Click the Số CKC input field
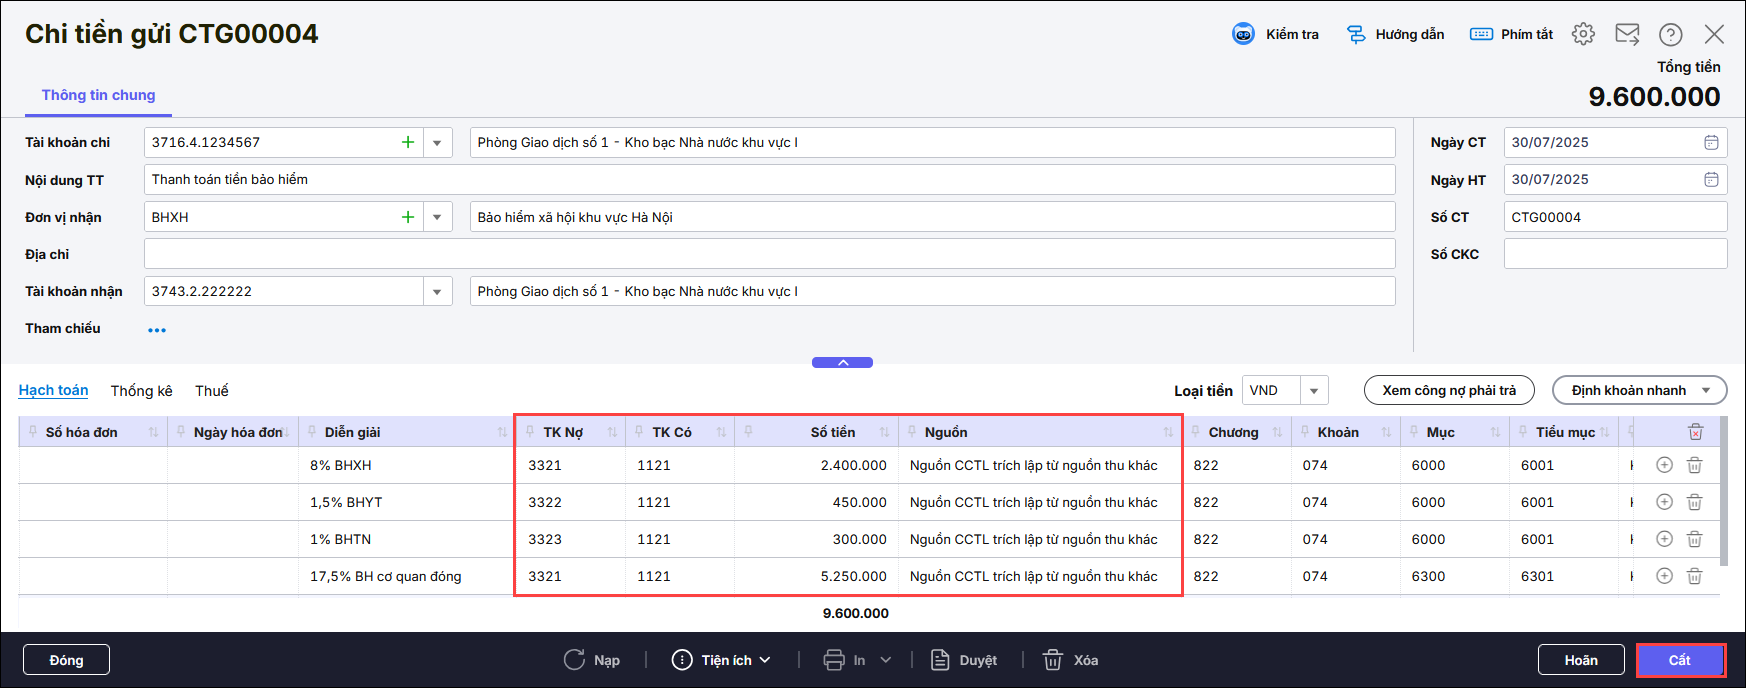 click(1614, 254)
